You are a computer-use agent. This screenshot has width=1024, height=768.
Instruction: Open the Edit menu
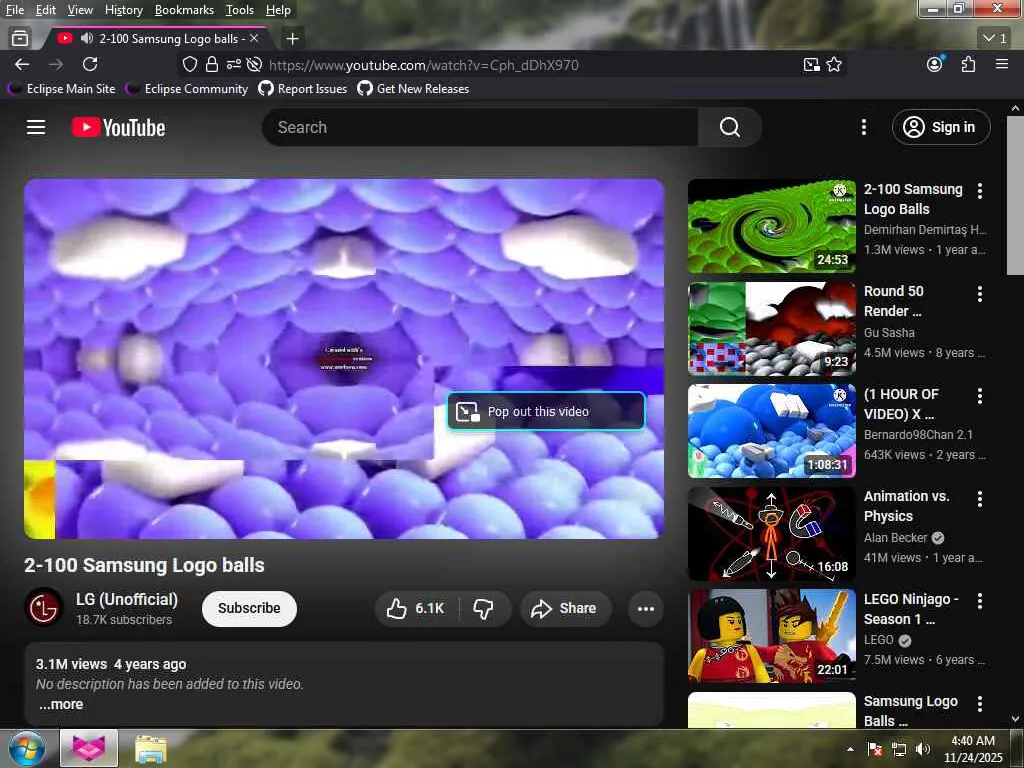[x=46, y=10]
